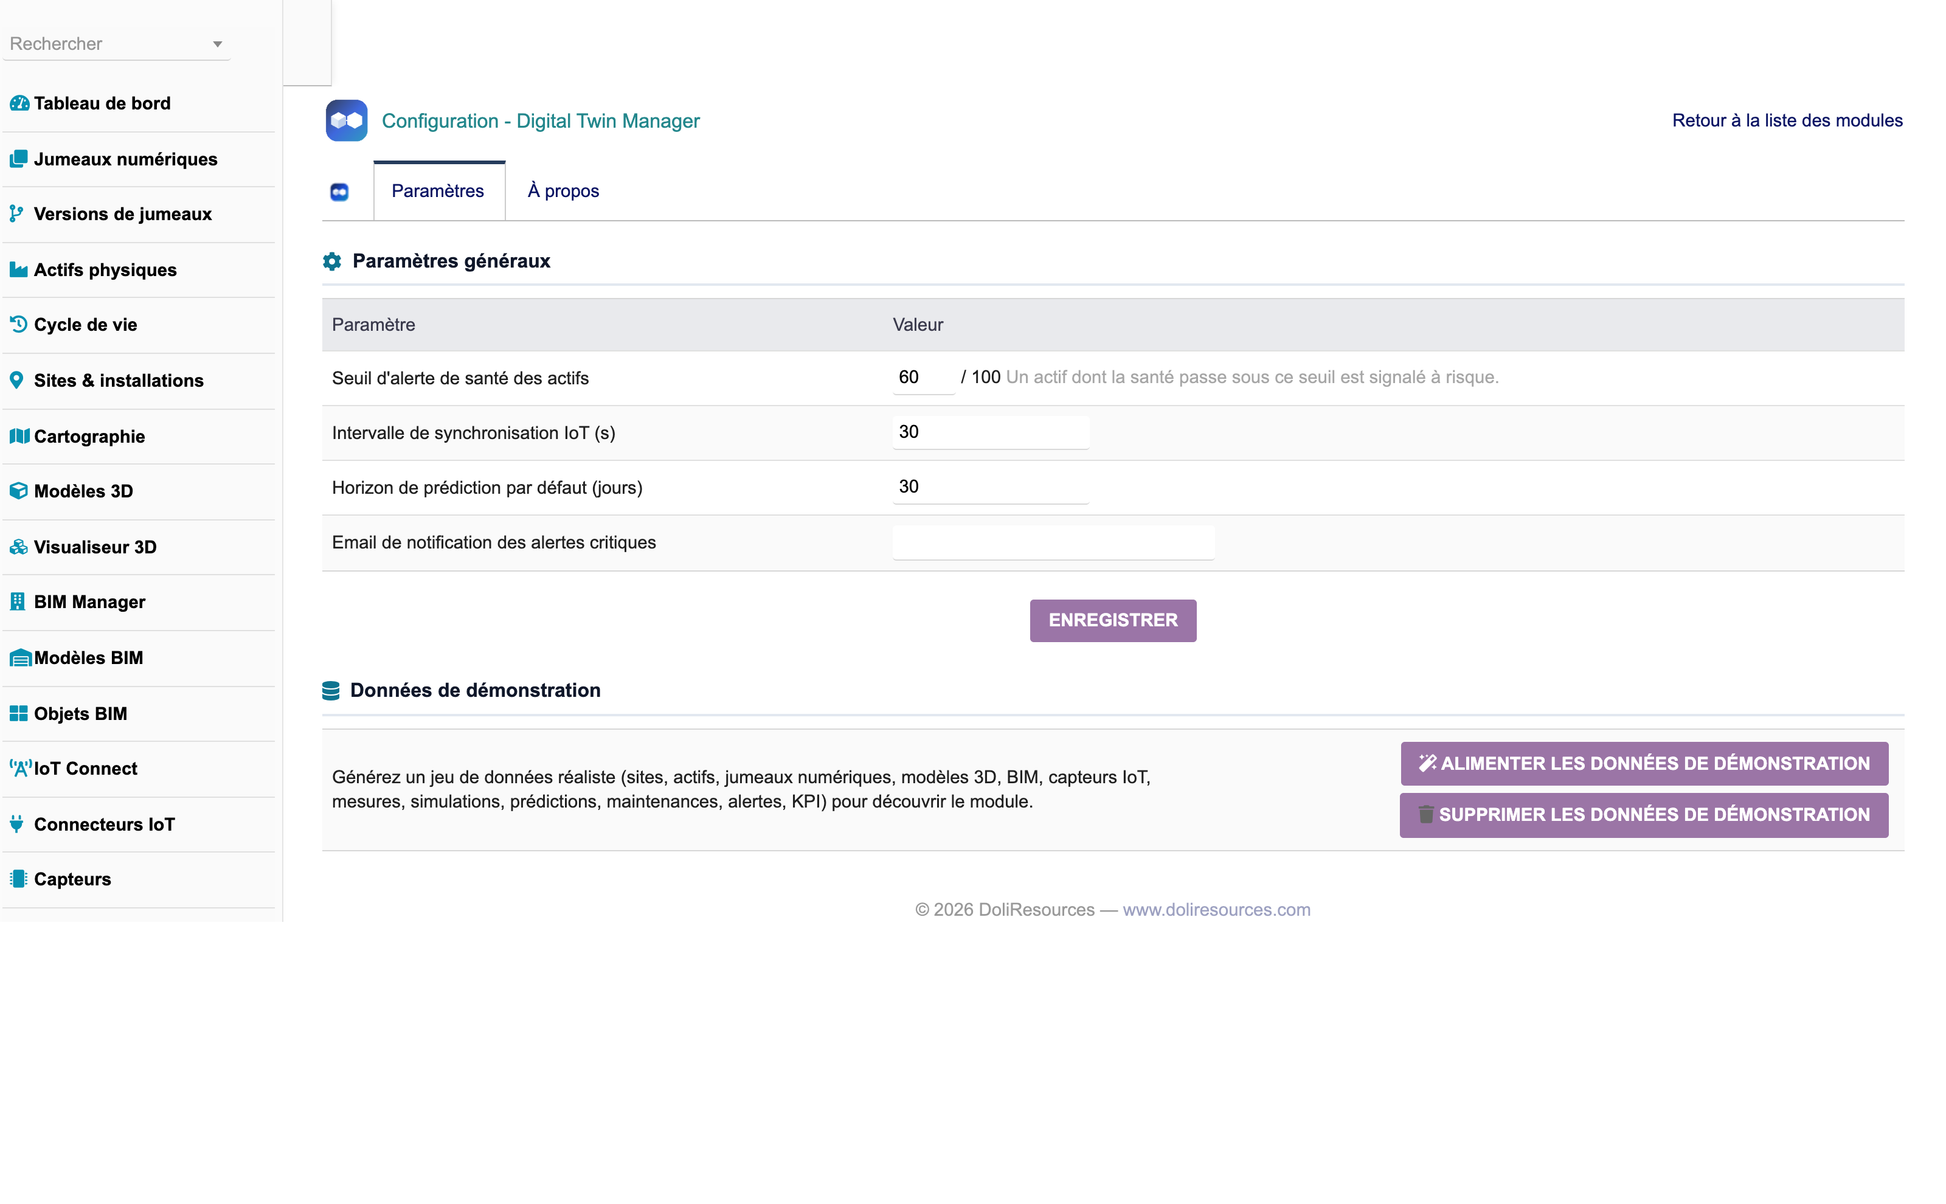This screenshot has width=1946, height=1204.
Task: Click the Capteurs chip icon
Action: tap(19, 879)
